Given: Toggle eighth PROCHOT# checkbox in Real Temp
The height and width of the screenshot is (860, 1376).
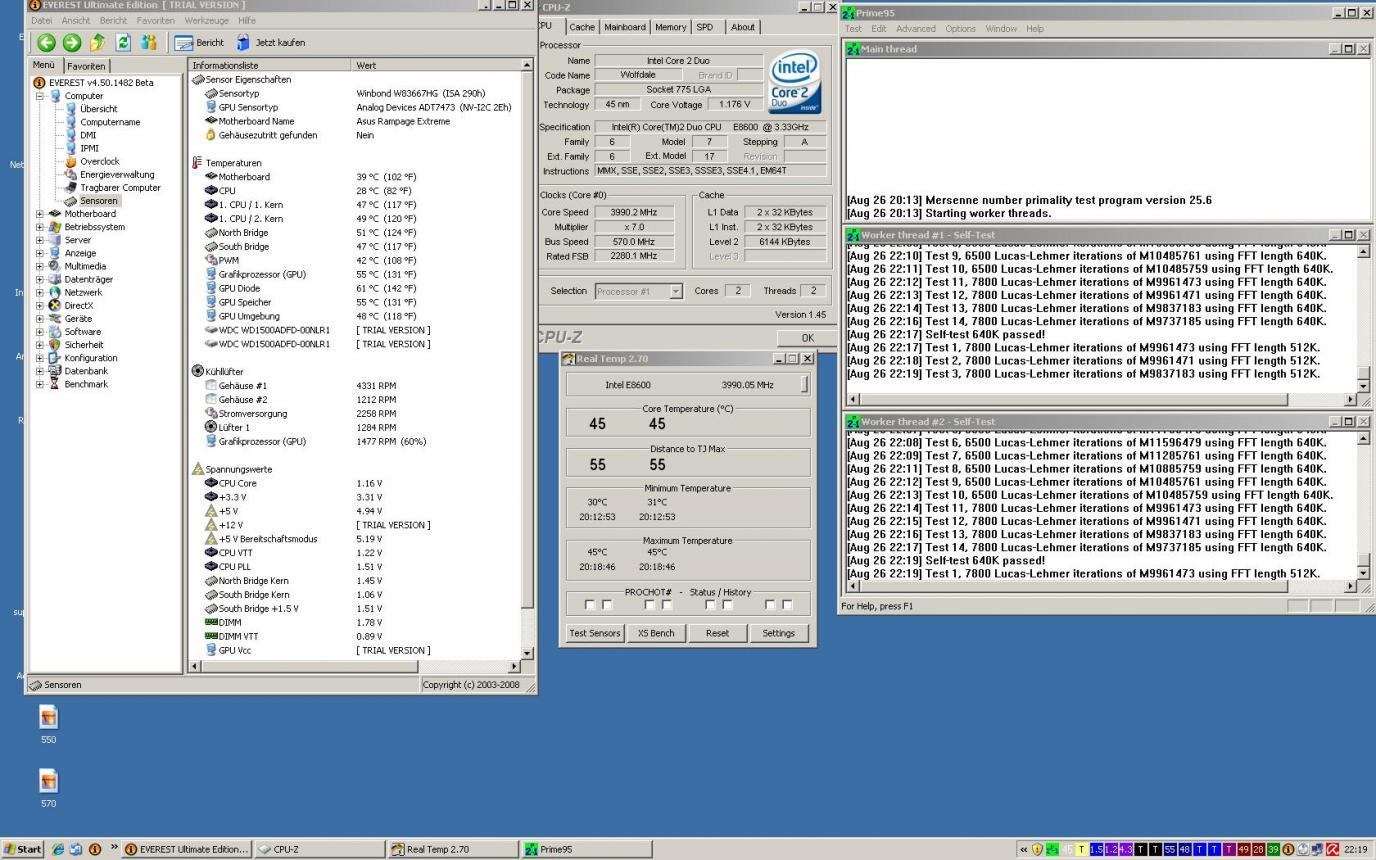Looking at the screenshot, I should coord(787,605).
